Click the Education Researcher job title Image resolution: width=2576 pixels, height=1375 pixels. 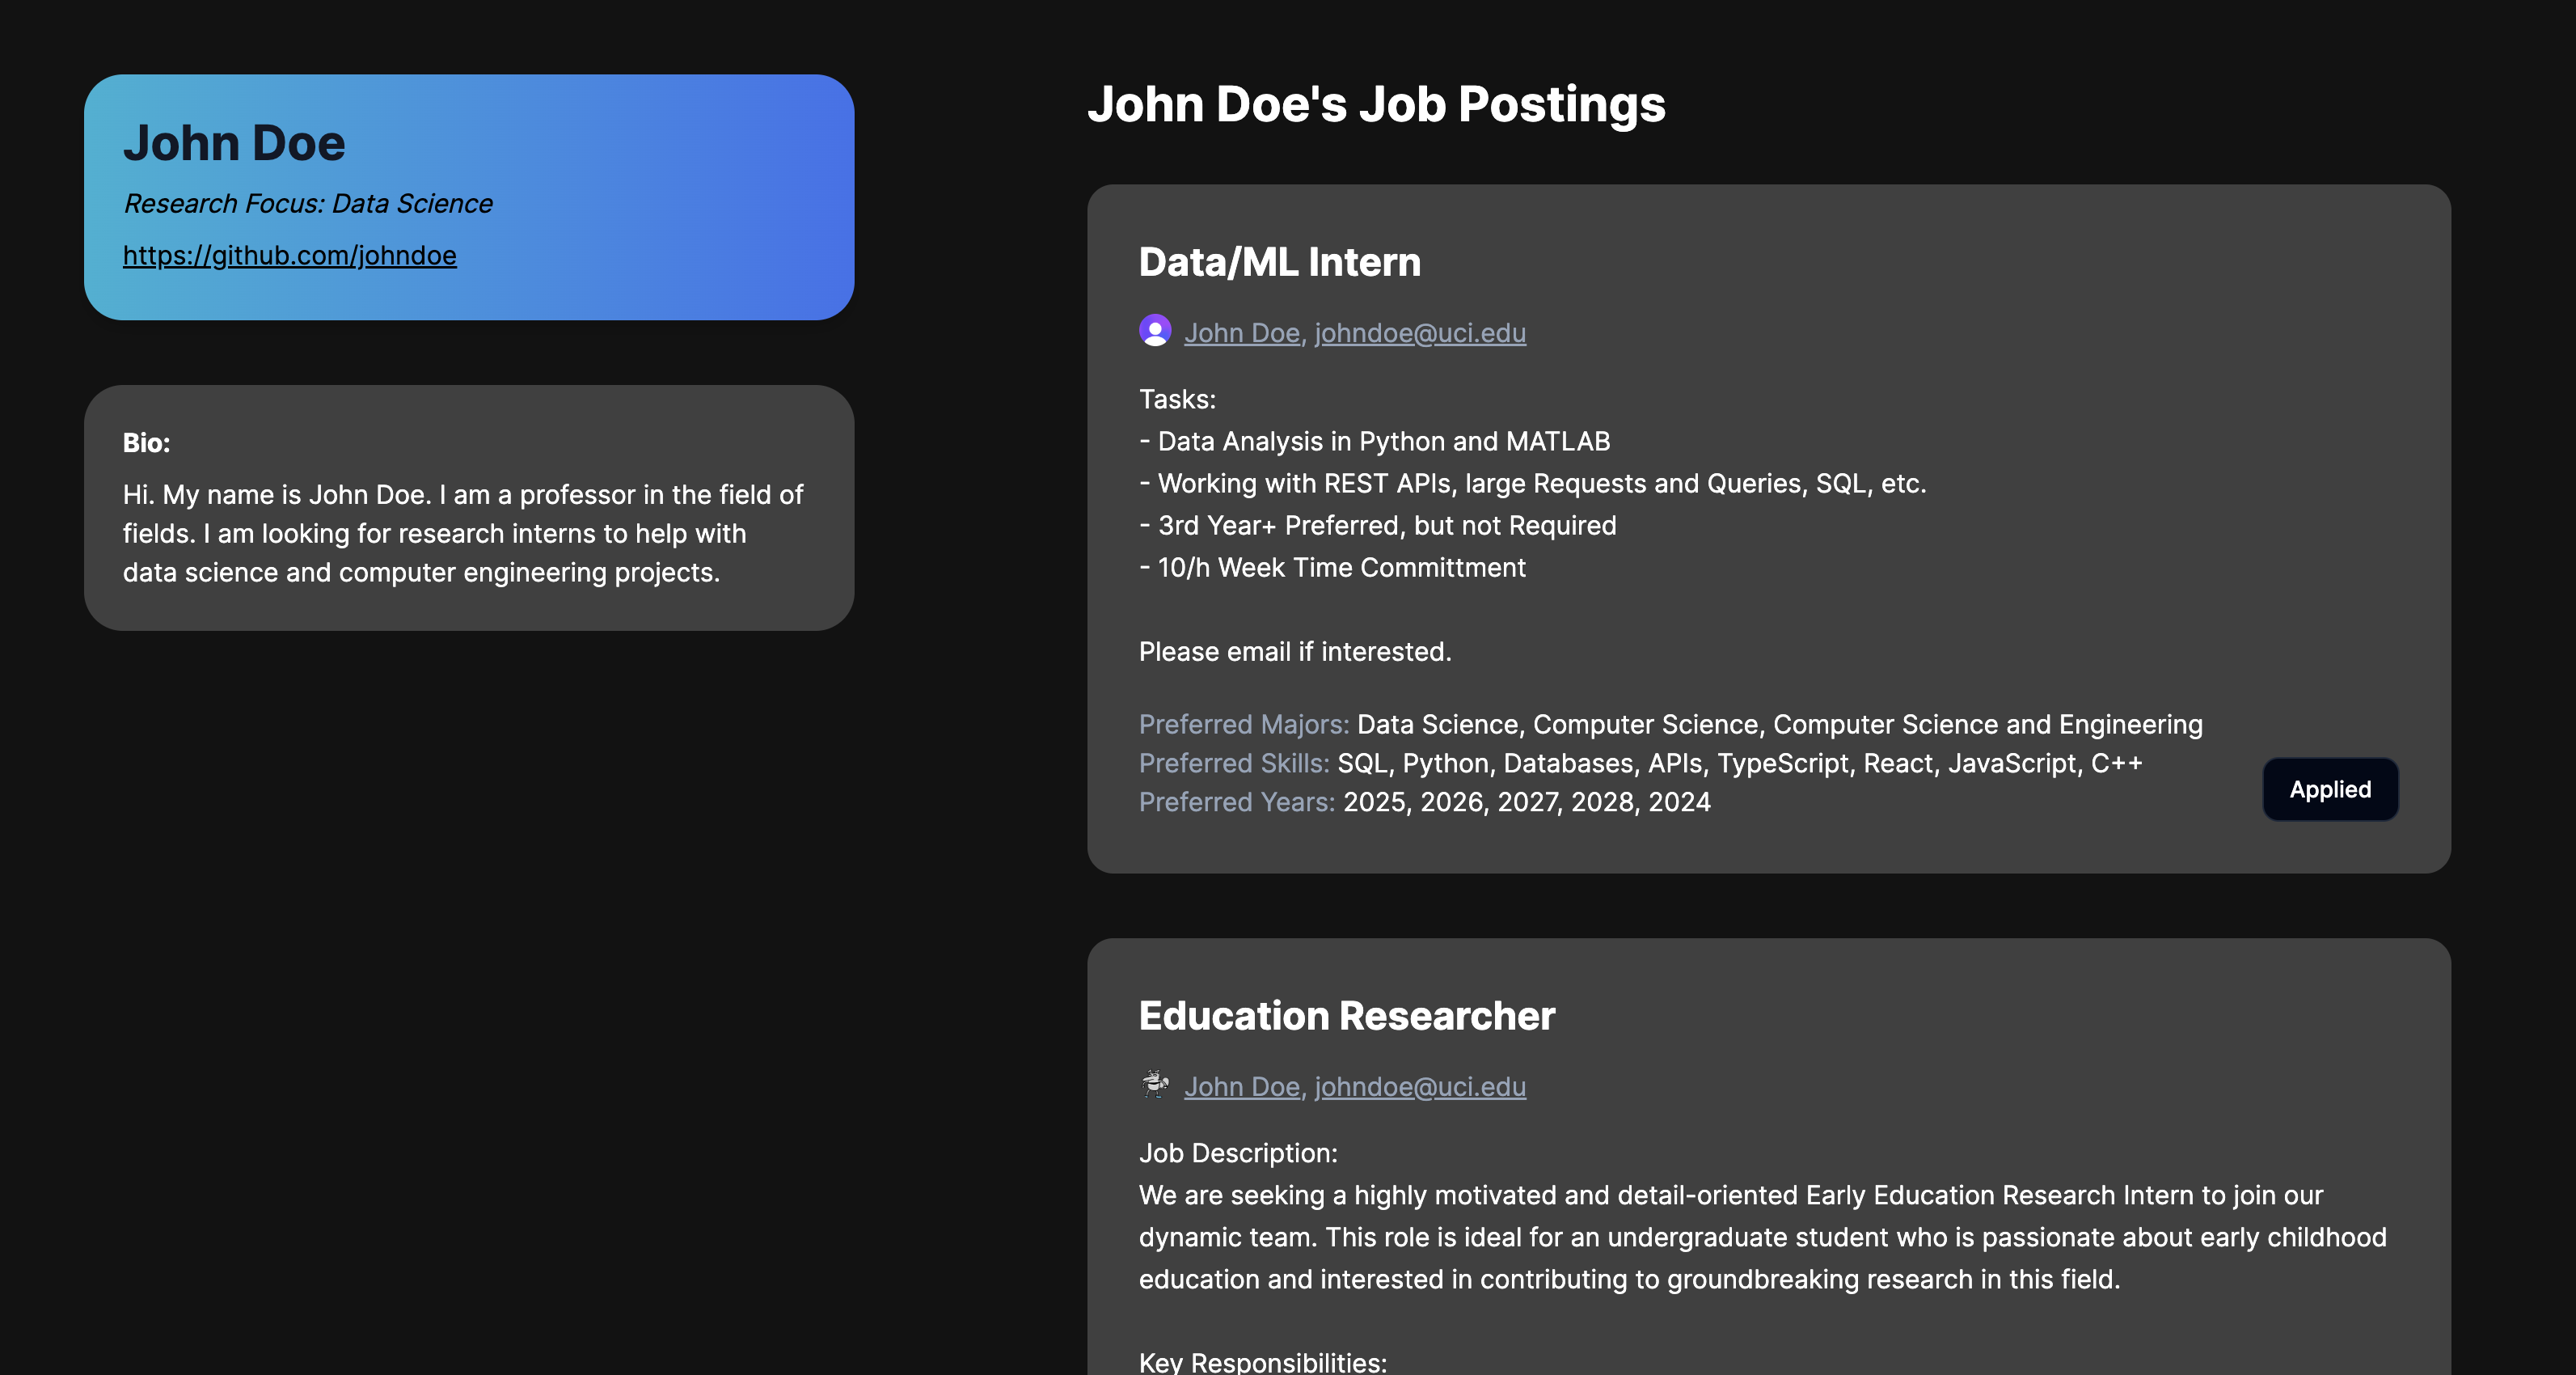click(1346, 1016)
